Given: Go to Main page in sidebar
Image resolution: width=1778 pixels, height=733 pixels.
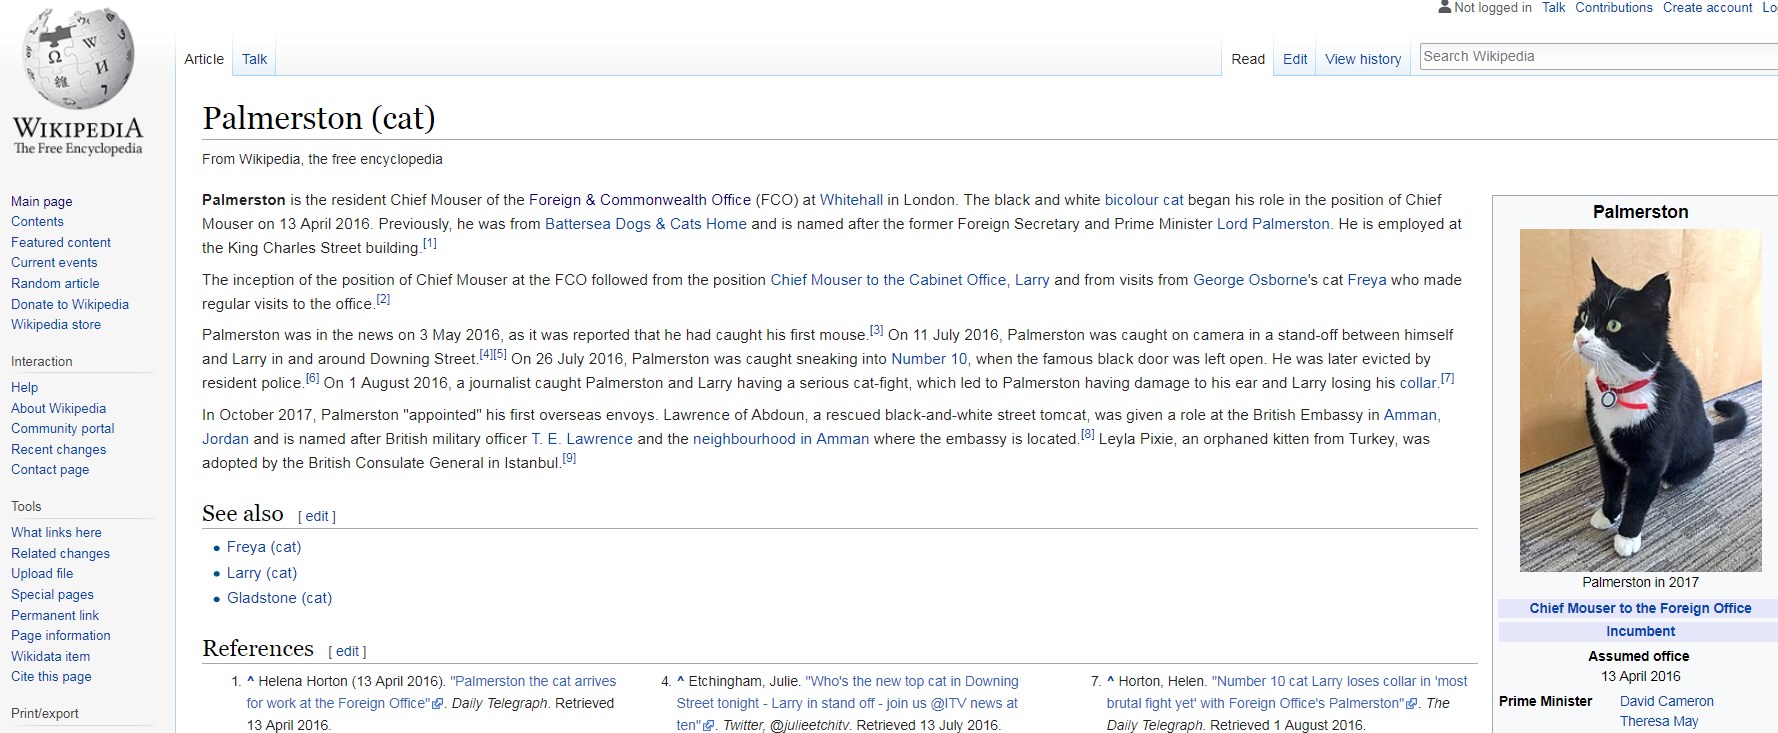Looking at the screenshot, I should (42, 201).
